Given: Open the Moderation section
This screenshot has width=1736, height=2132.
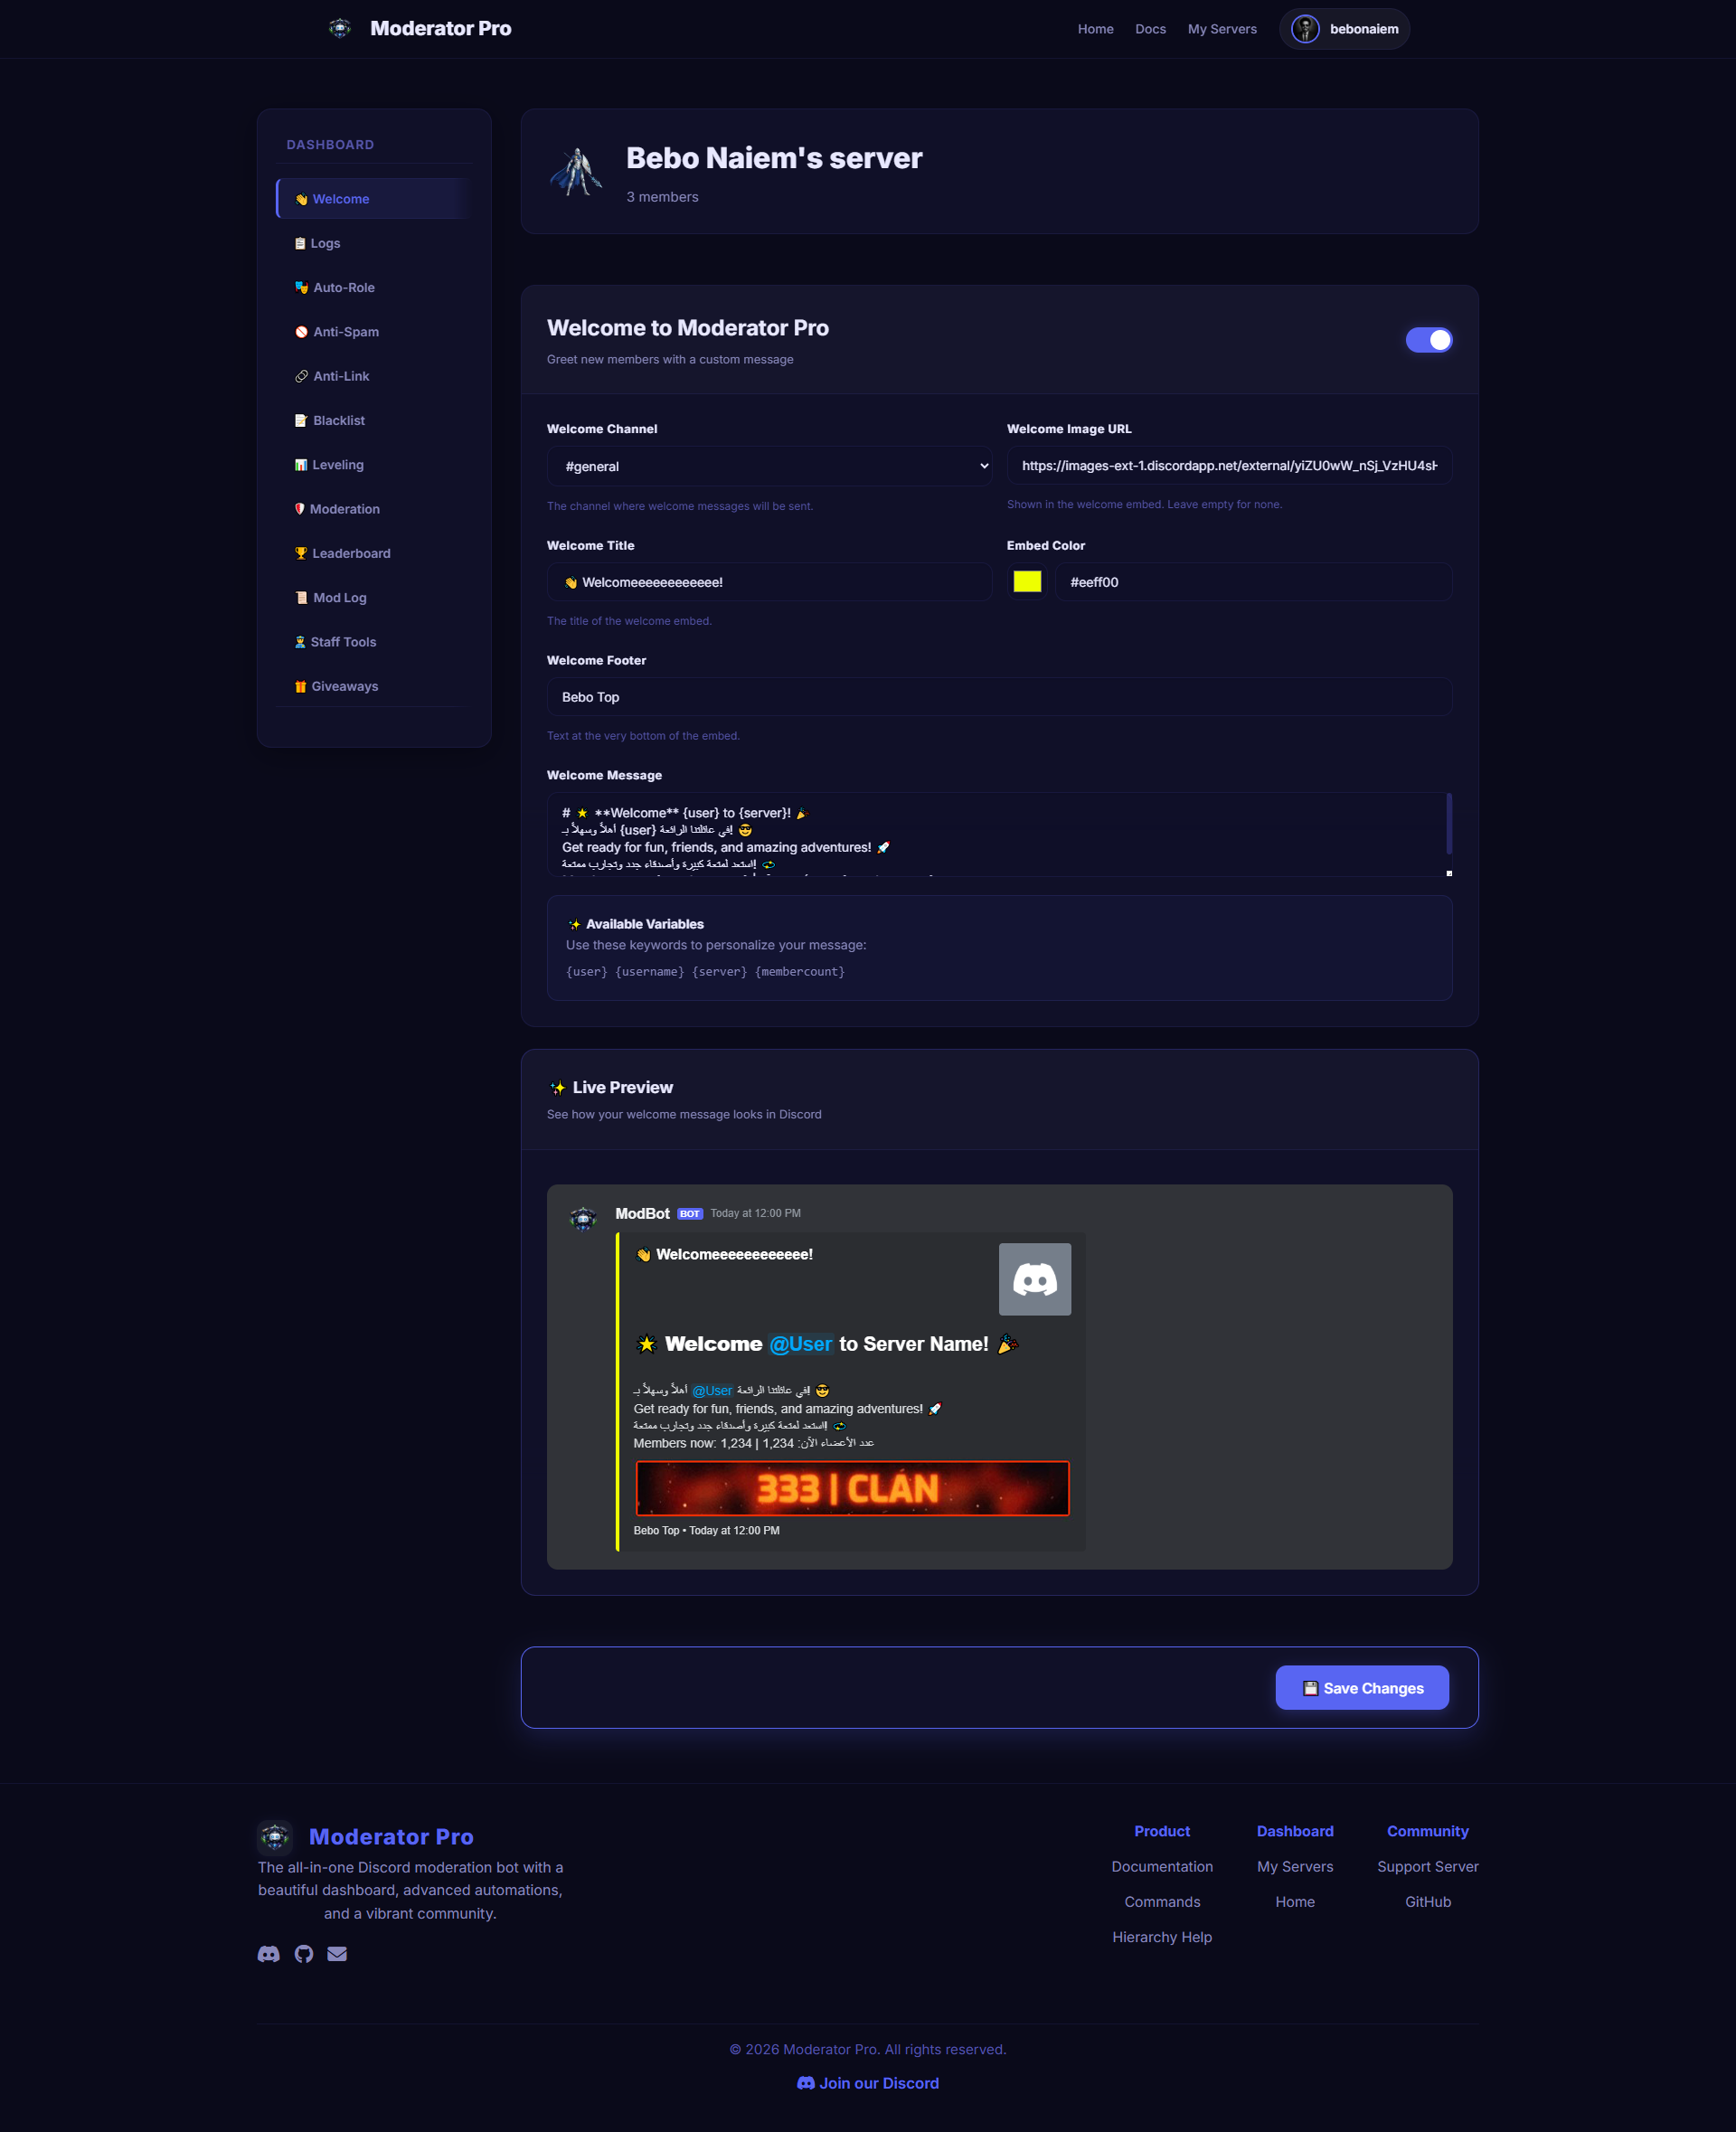Looking at the screenshot, I should point(374,509).
